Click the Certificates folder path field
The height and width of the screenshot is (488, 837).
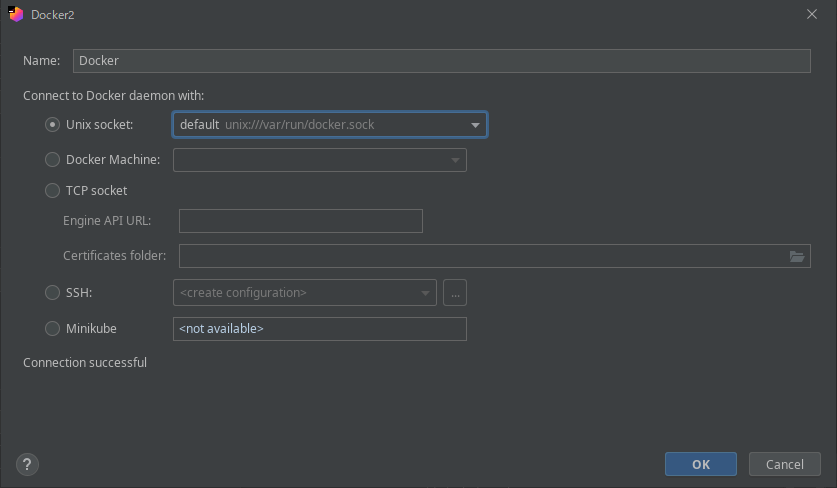pyautogui.click(x=480, y=256)
